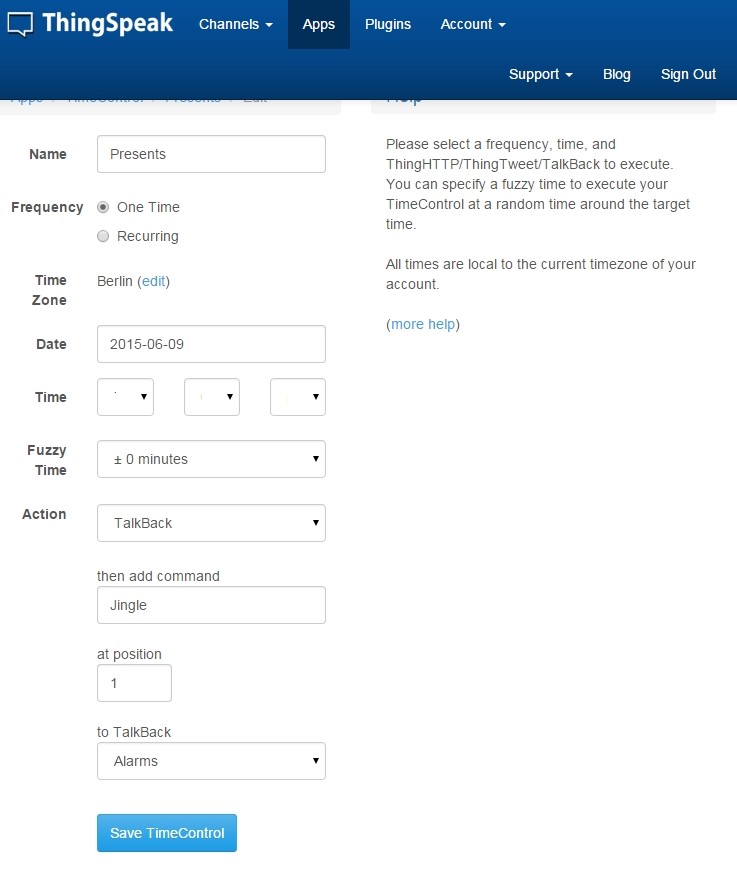Open the Fuzzy Time dropdown
This screenshot has height=872, width=737.
[x=211, y=459]
